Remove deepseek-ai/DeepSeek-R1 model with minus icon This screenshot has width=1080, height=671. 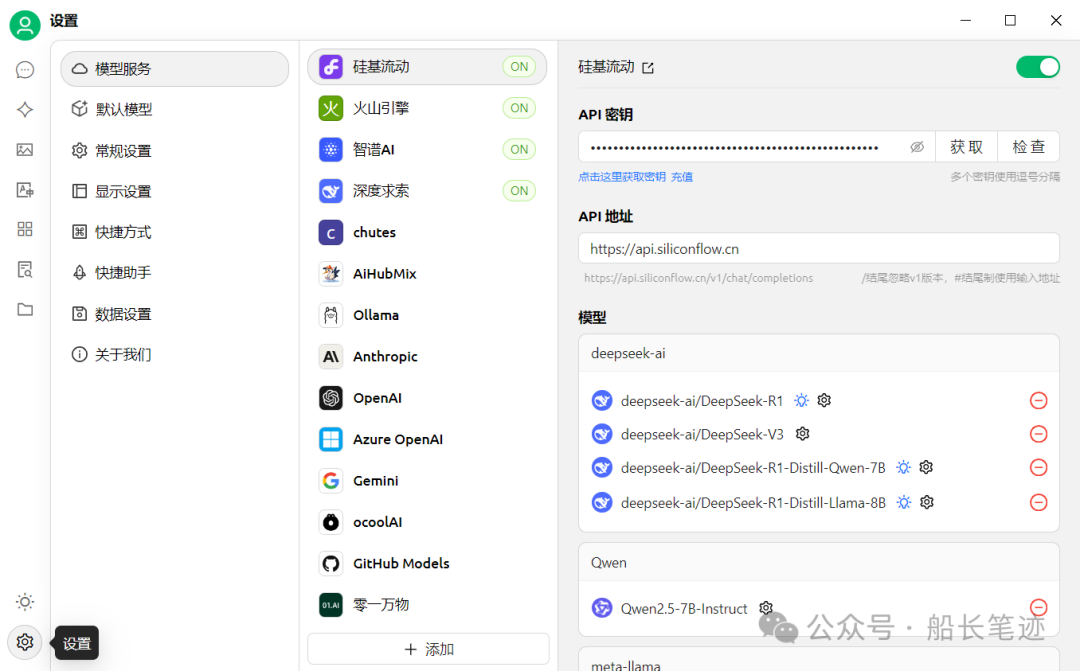coord(1038,400)
